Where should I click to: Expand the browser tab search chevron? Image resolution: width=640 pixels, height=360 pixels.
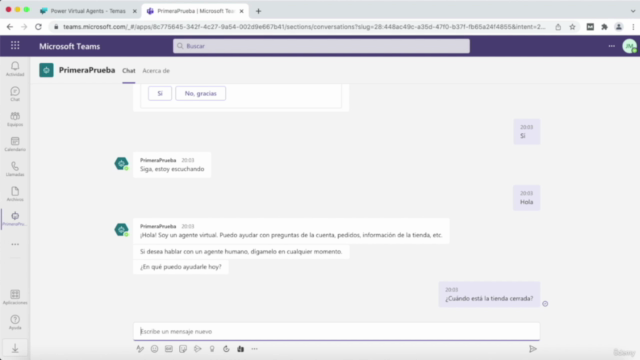(633, 11)
